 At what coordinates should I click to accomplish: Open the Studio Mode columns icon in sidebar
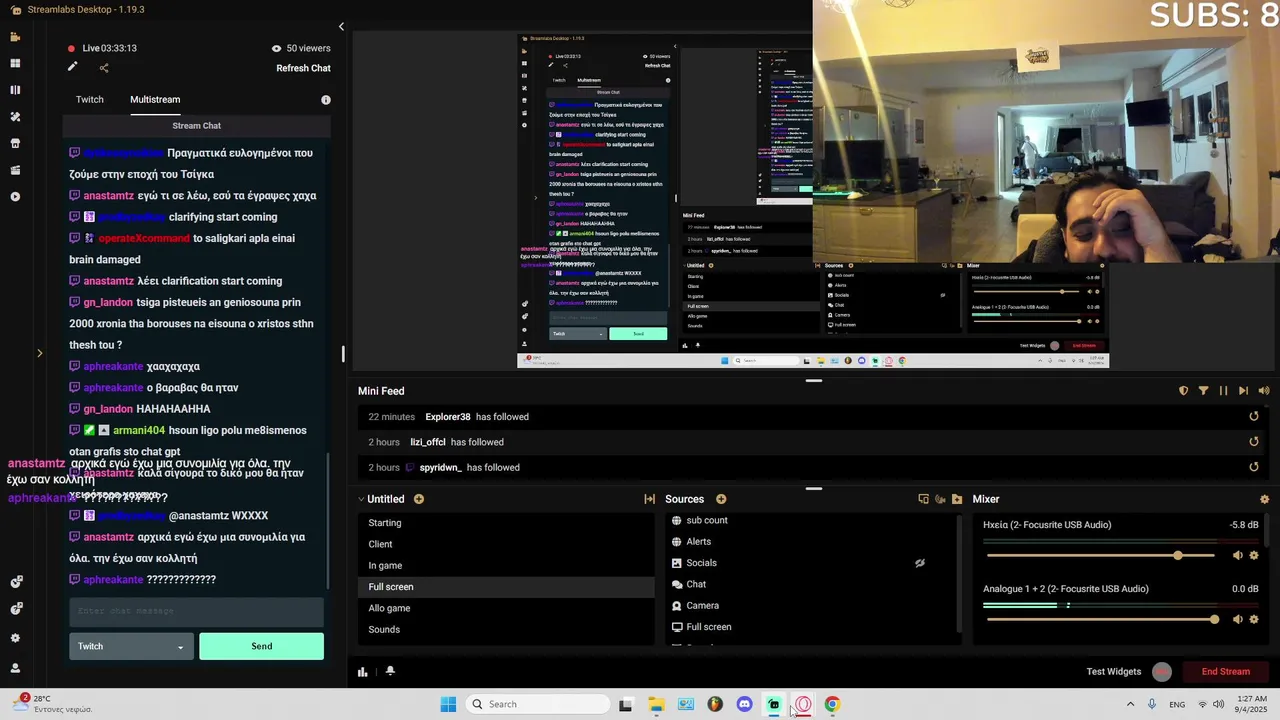click(x=15, y=90)
